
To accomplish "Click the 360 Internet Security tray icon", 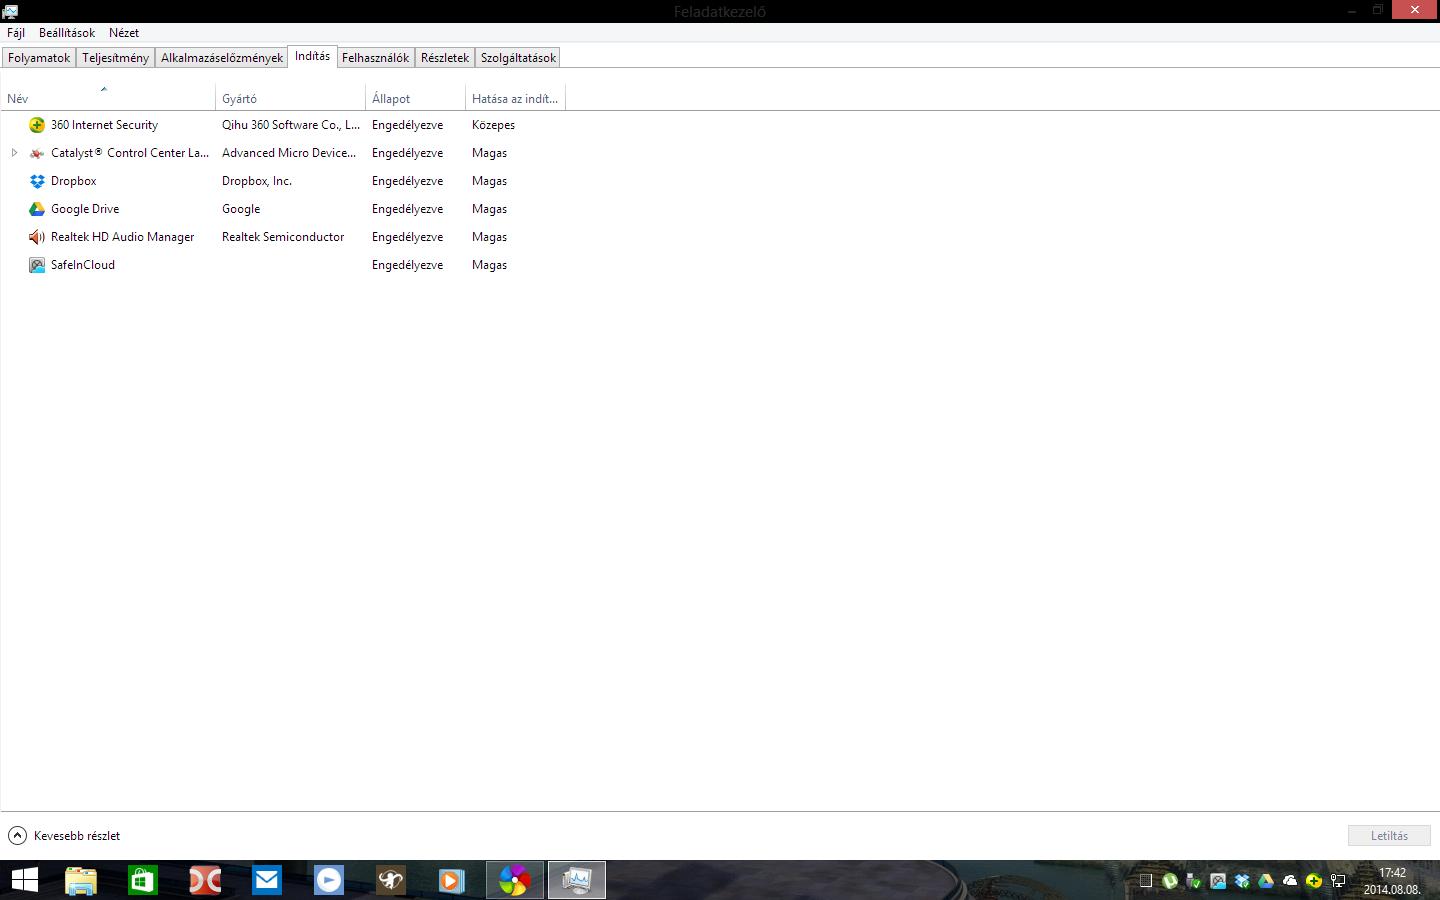I will coord(1314,881).
